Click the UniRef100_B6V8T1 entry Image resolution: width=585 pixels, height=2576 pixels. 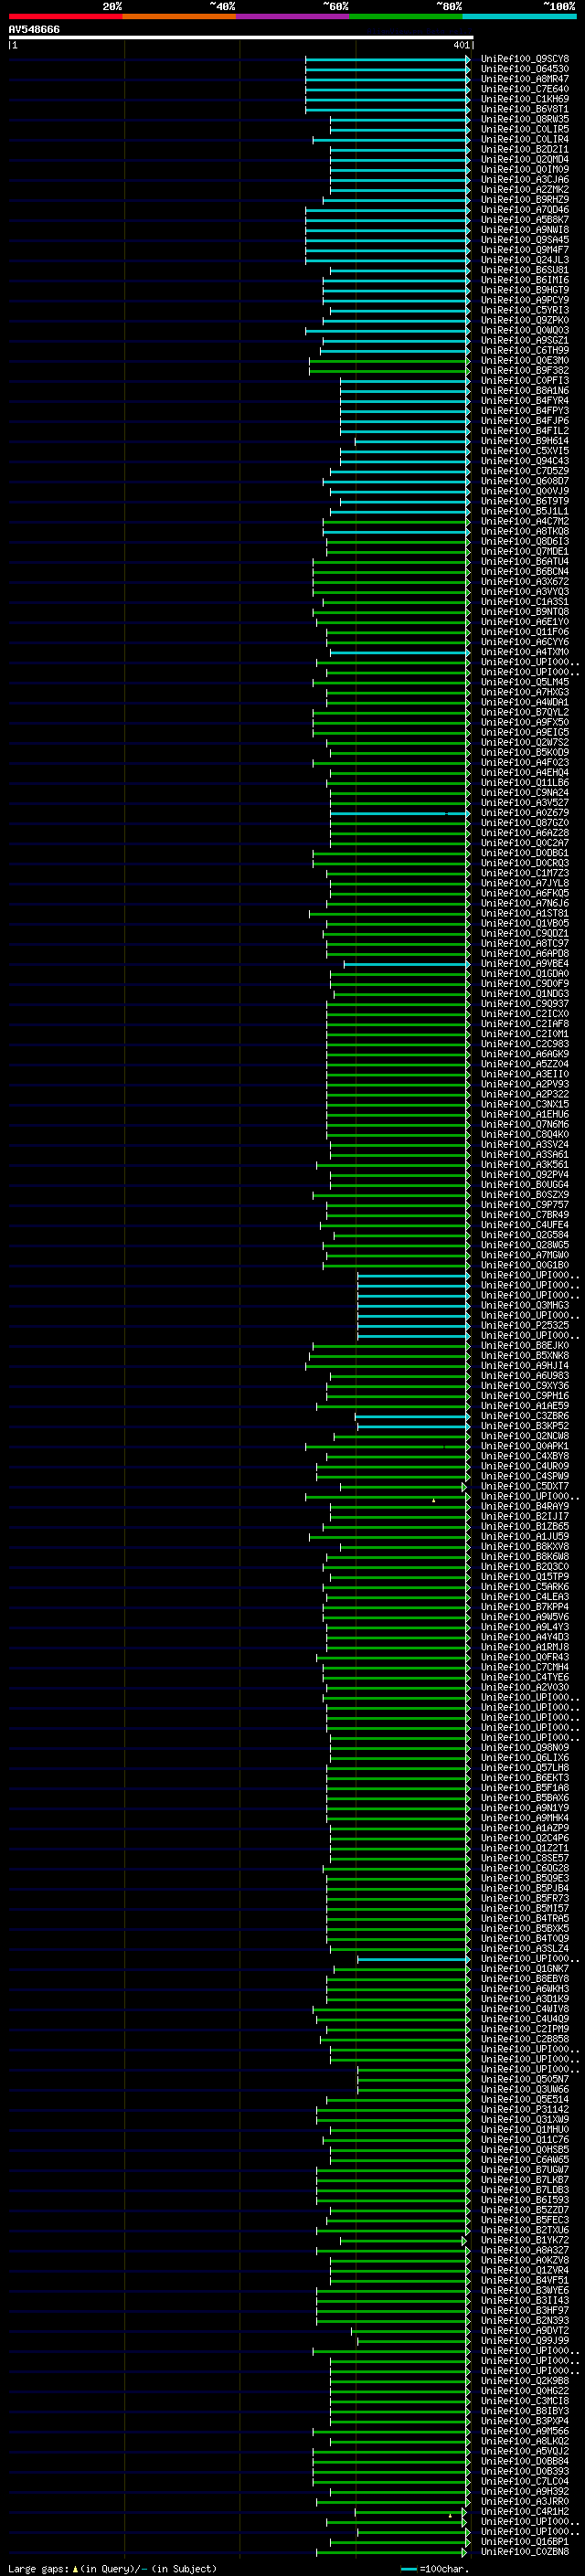point(525,109)
